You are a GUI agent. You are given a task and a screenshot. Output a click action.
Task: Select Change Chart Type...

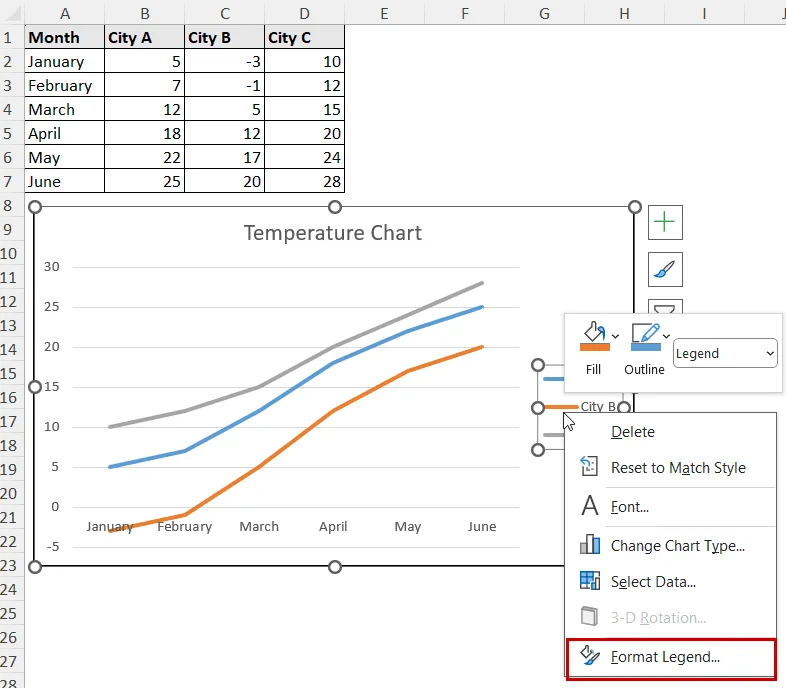point(671,546)
